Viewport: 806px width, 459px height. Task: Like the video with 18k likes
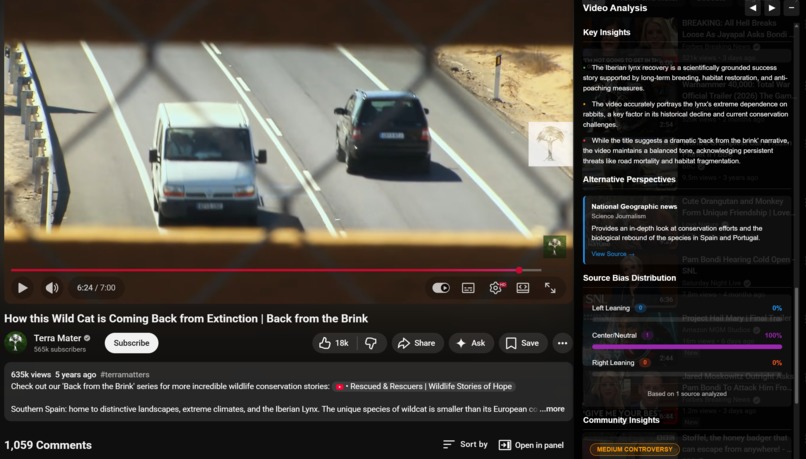tap(334, 343)
